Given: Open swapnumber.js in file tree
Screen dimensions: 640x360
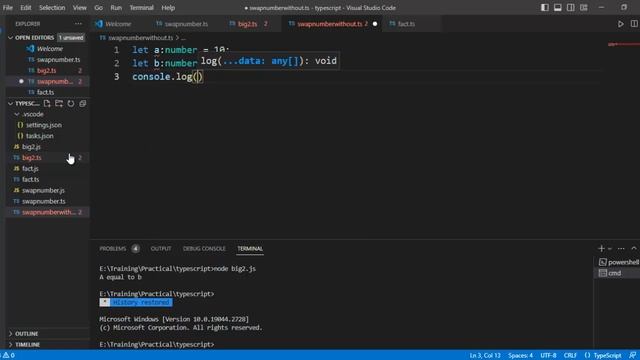Looking at the screenshot, I should coord(43,190).
